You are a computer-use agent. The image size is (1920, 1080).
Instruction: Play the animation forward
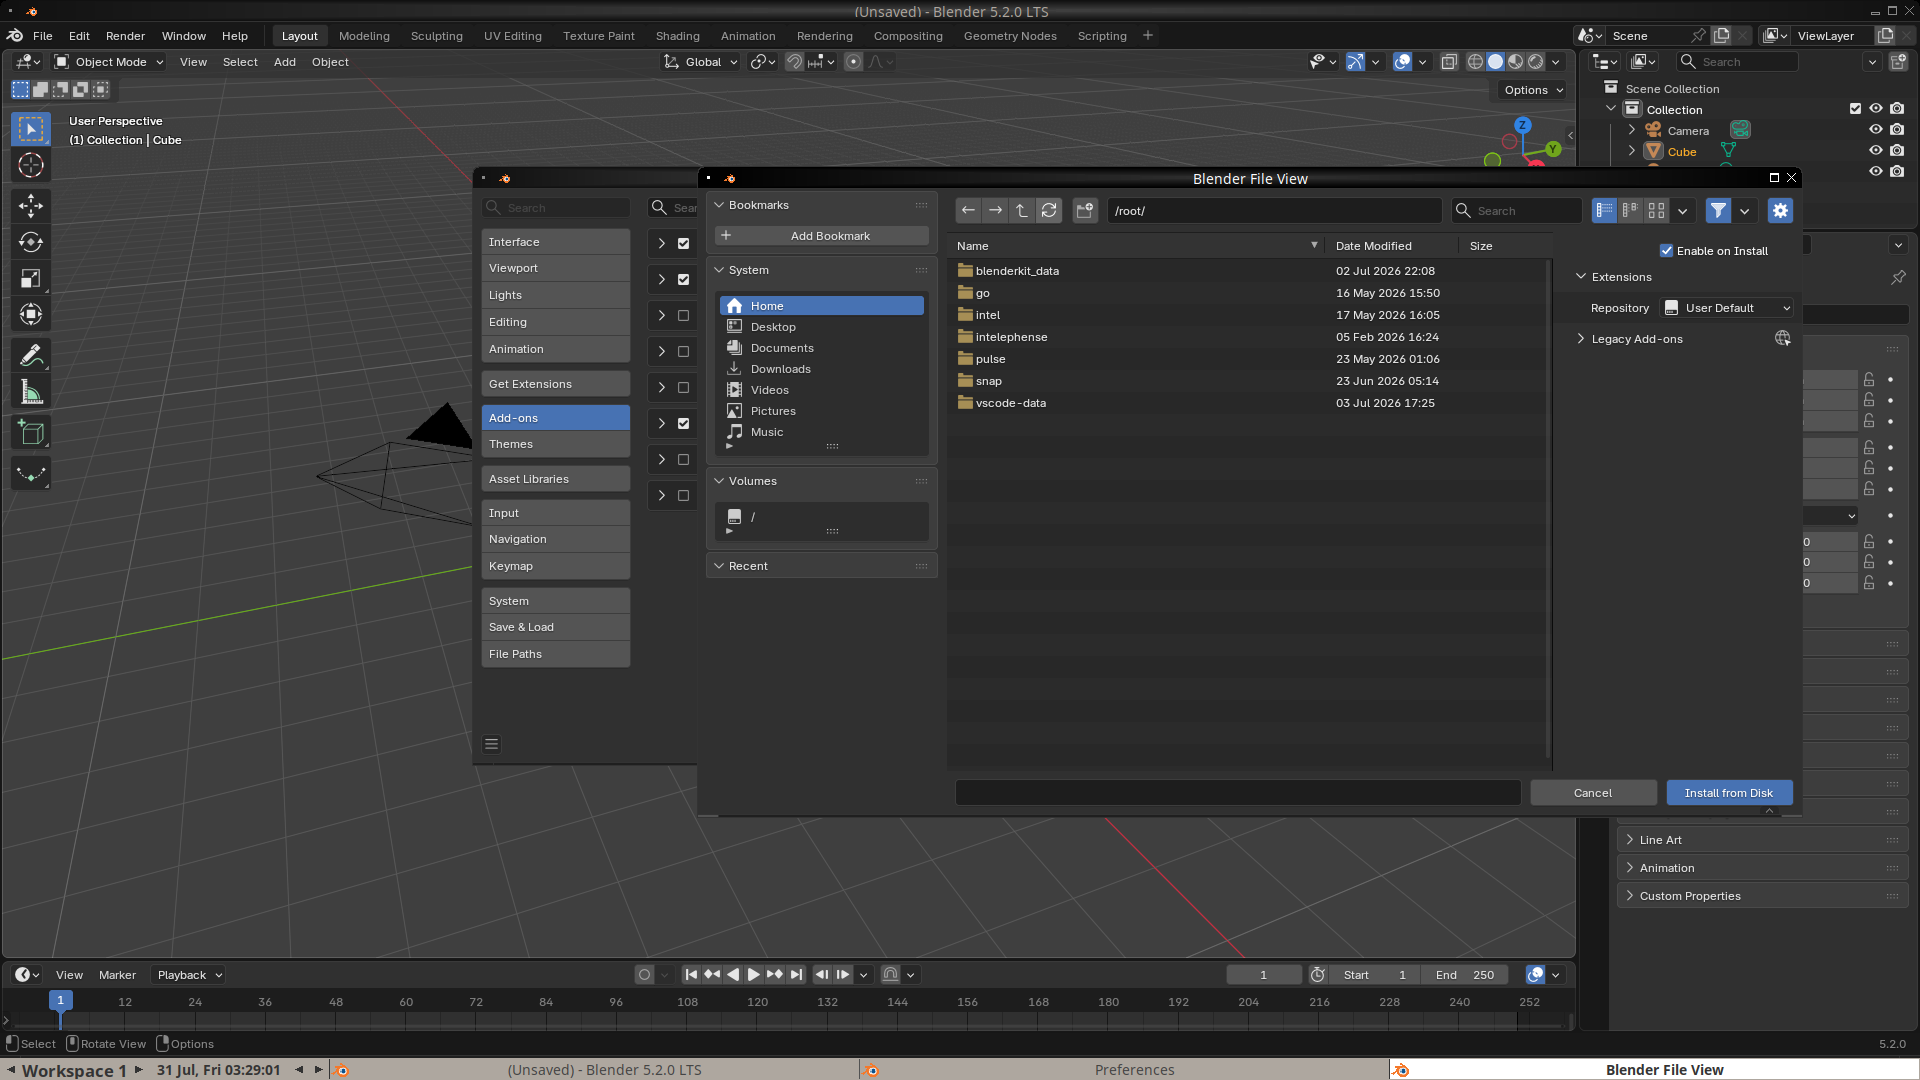(754, 975)
